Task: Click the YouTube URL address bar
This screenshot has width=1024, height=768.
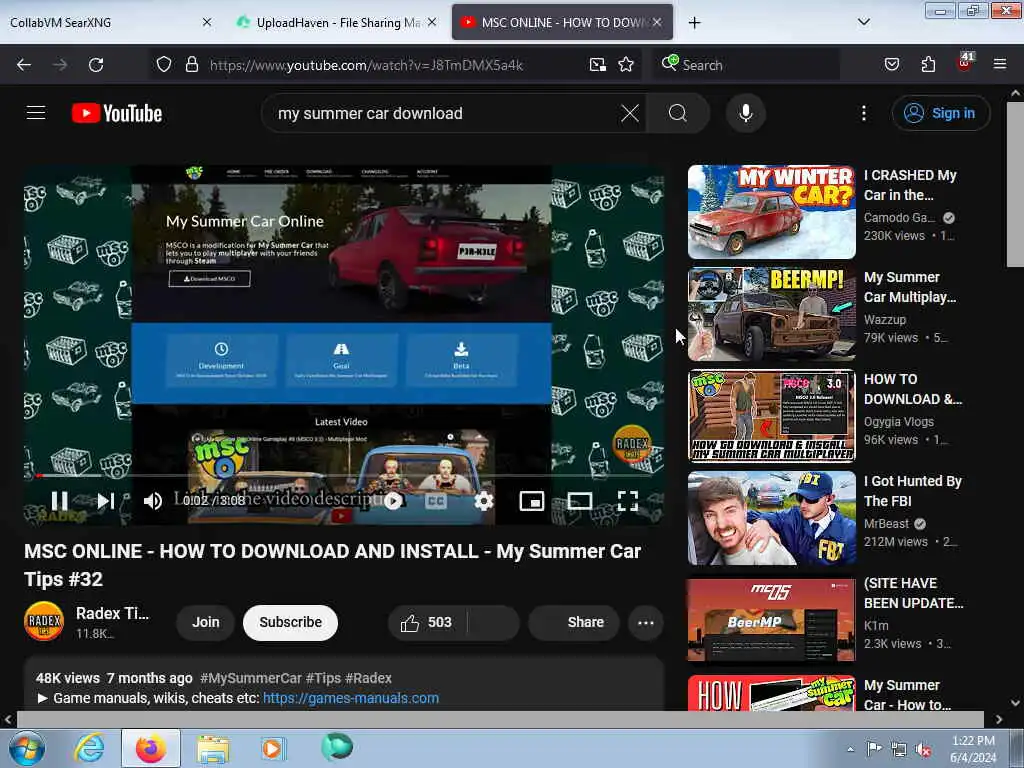Action: pyautogui.click(x=366, y=65)
